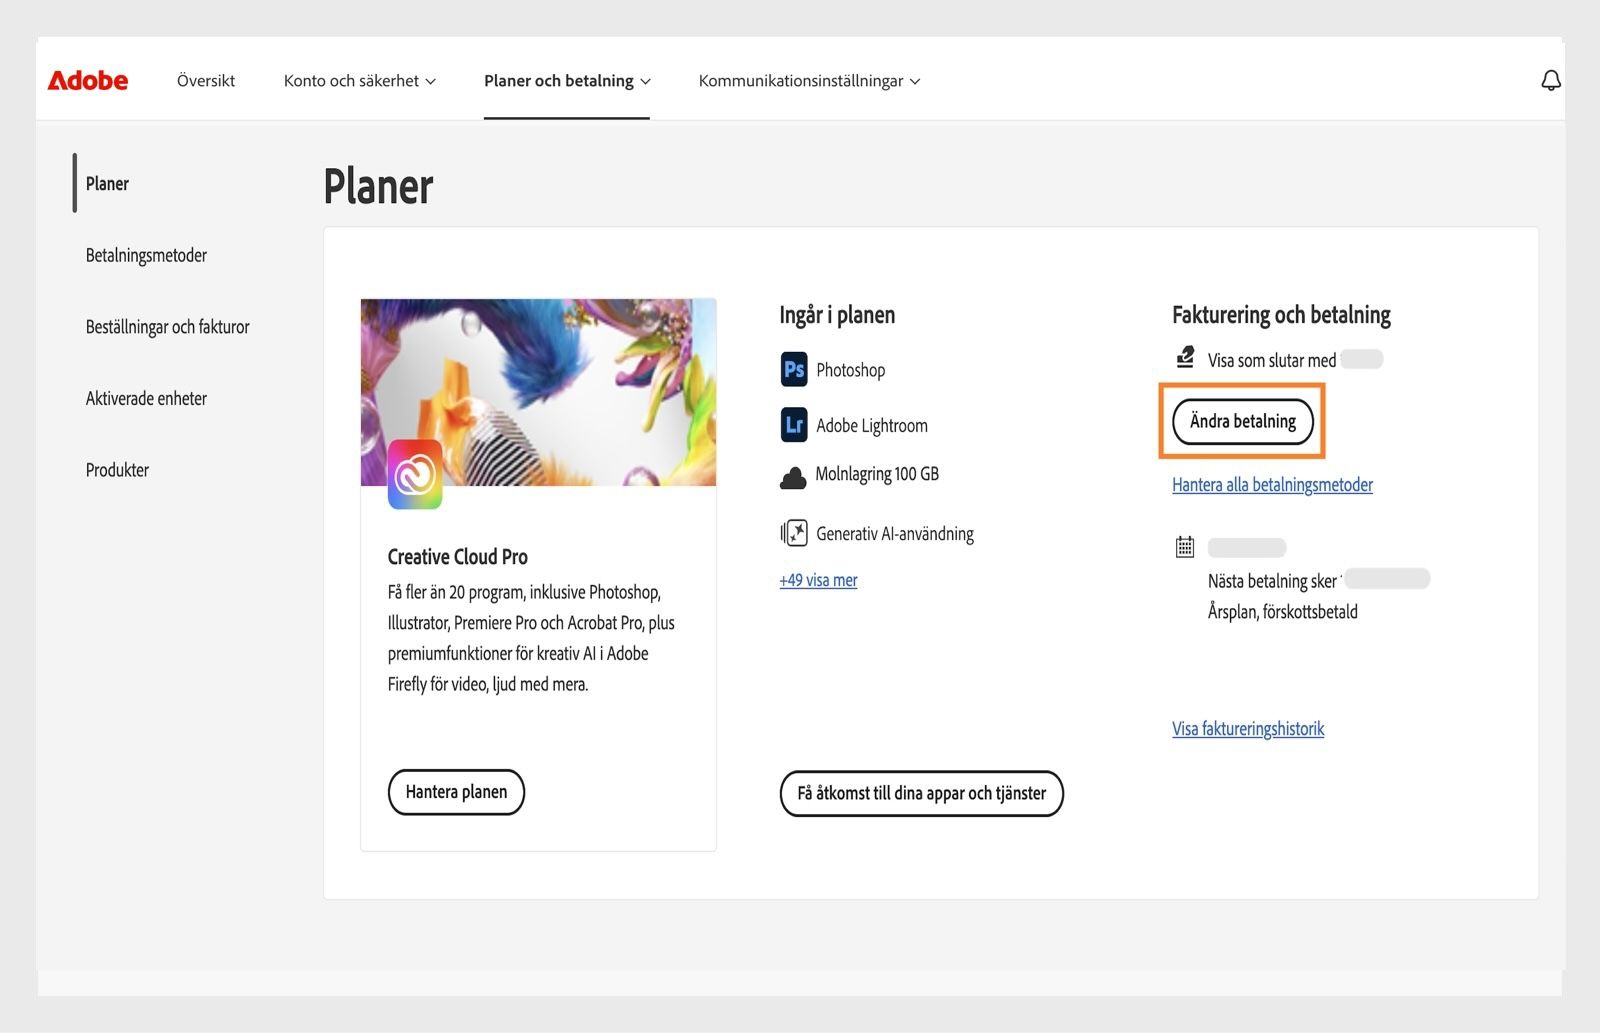Click Nästa betalning sker text

(1272, 581)
